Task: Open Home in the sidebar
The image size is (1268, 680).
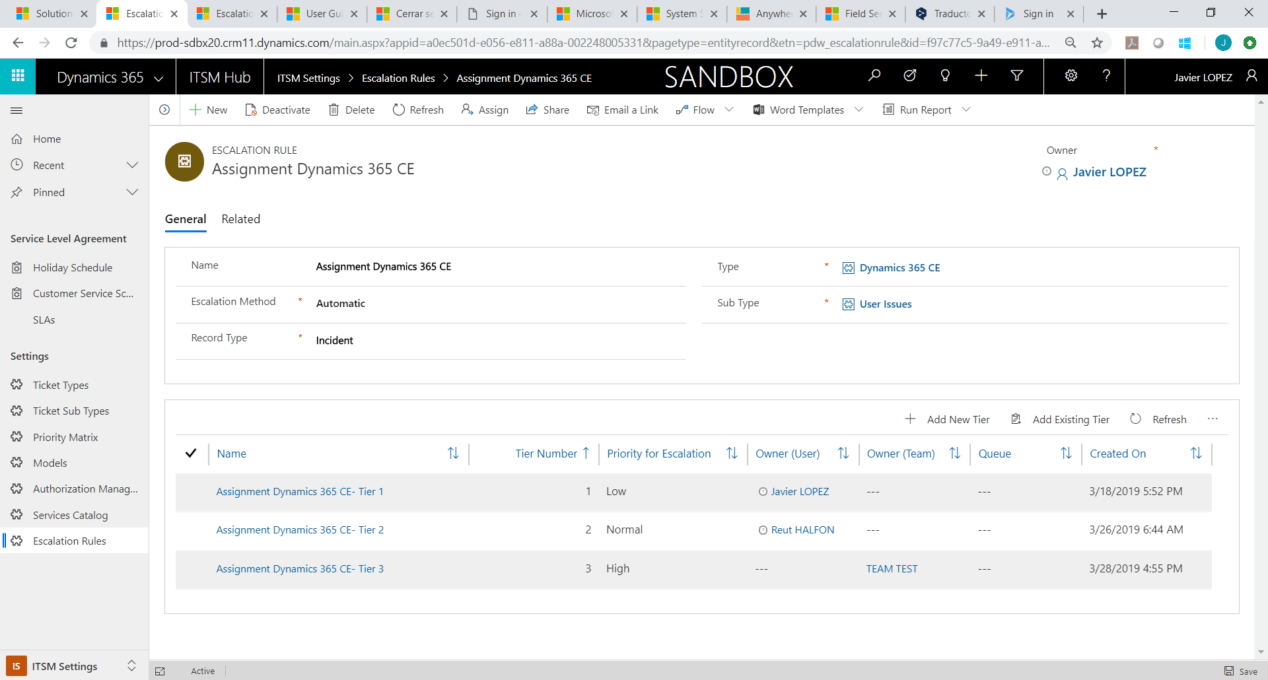Action: point(47,139)
